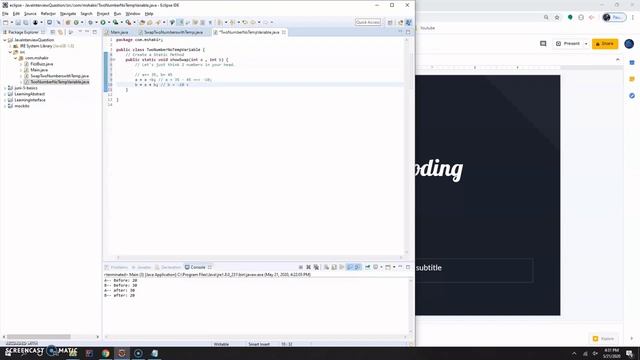This screenshot has width=640, height=360.
Task: Click the green Run button in toolbar
Action: (103, 22)
